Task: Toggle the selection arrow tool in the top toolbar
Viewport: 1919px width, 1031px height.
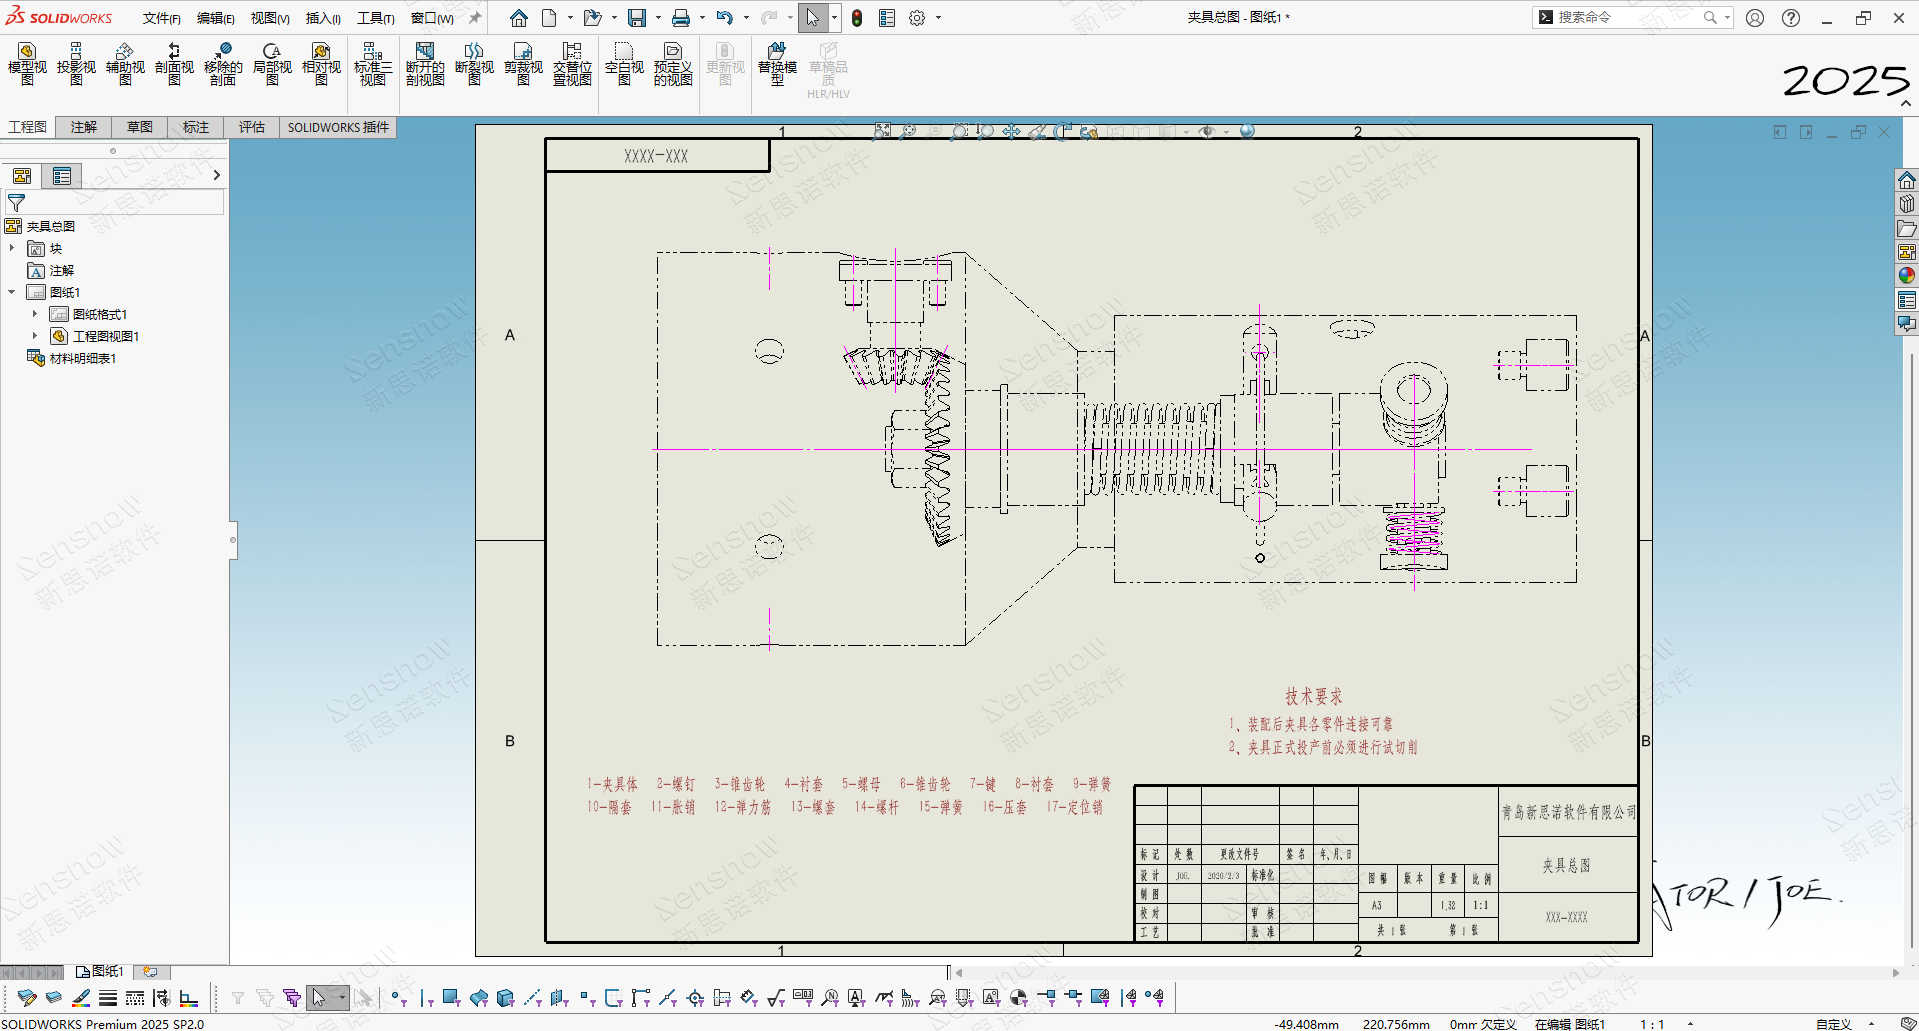Action: [812, 18]
